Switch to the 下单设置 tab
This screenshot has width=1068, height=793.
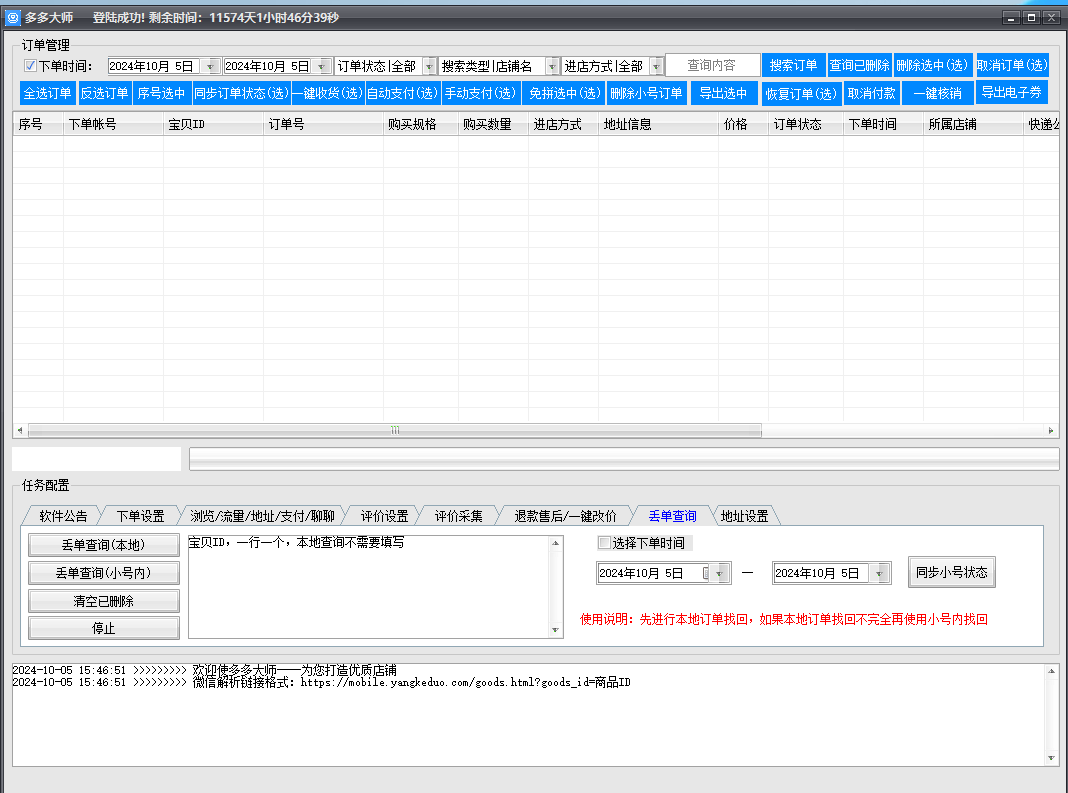point(140,516)
